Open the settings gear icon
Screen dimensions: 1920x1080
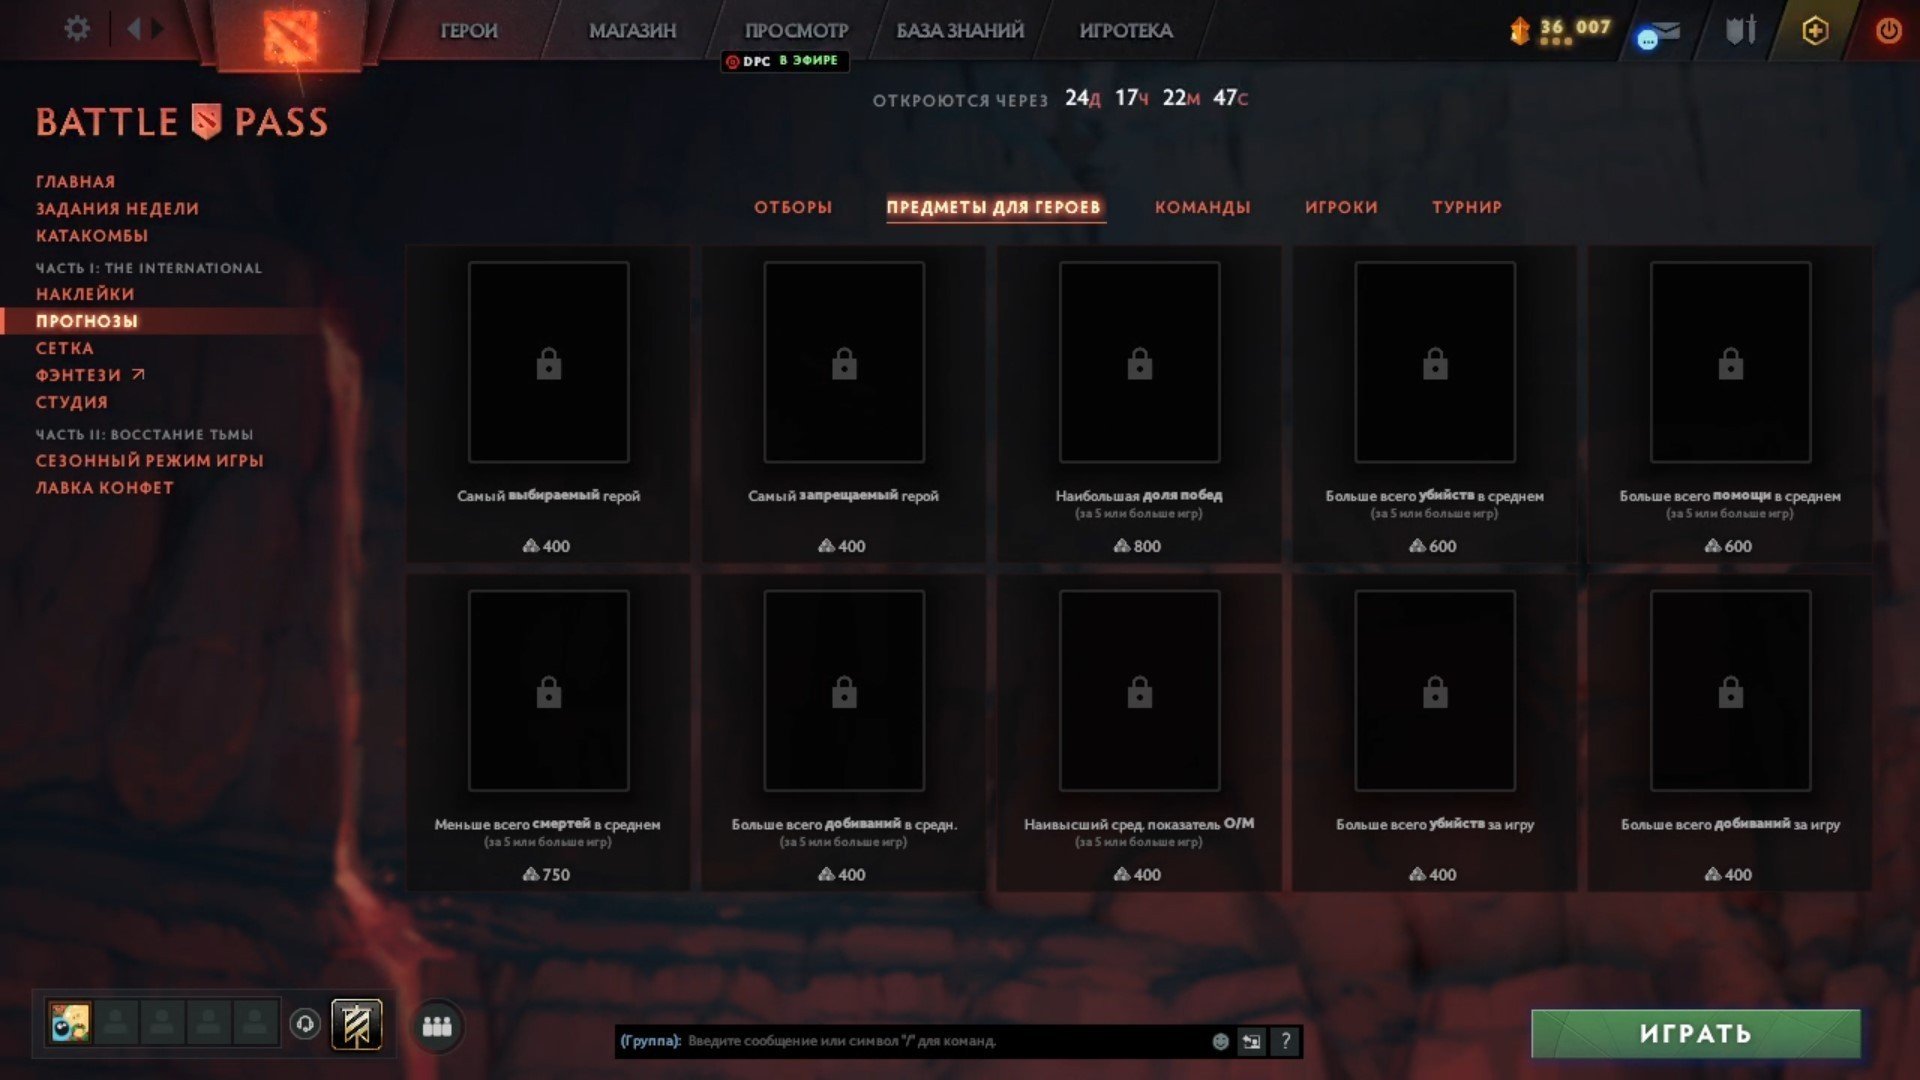pos(77,29)
